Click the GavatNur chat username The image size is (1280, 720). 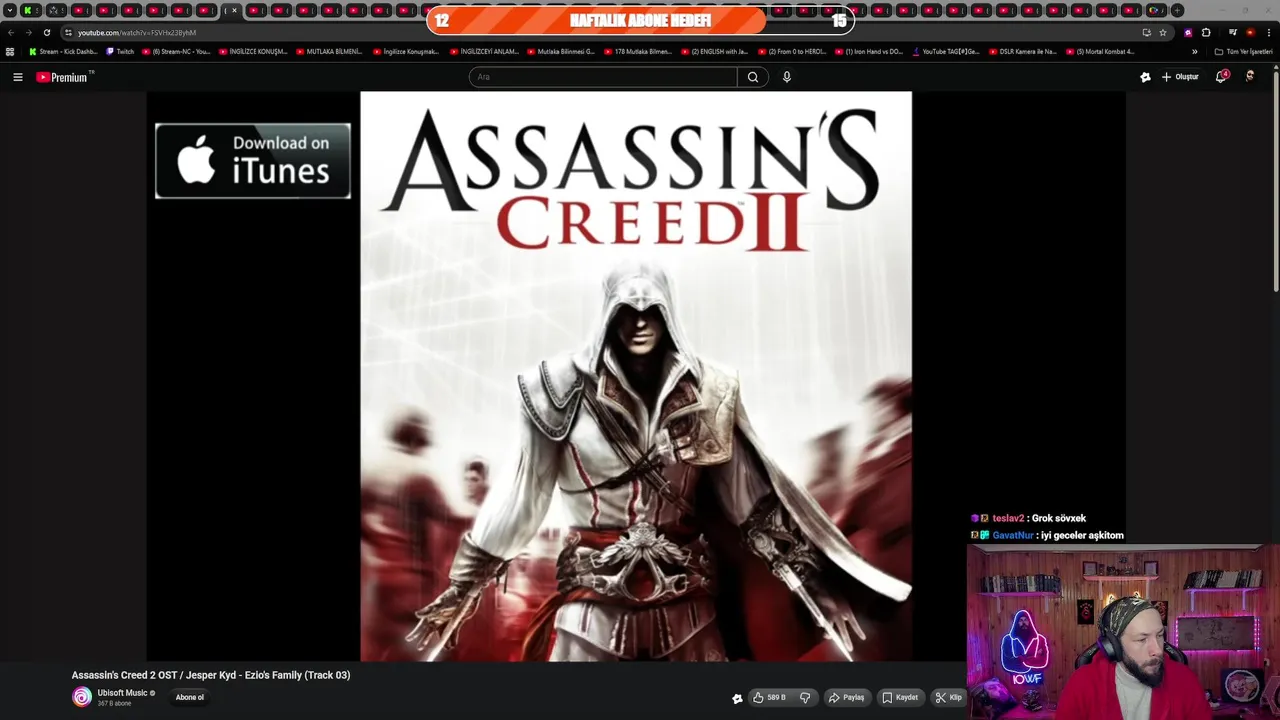coord(1012,535)
